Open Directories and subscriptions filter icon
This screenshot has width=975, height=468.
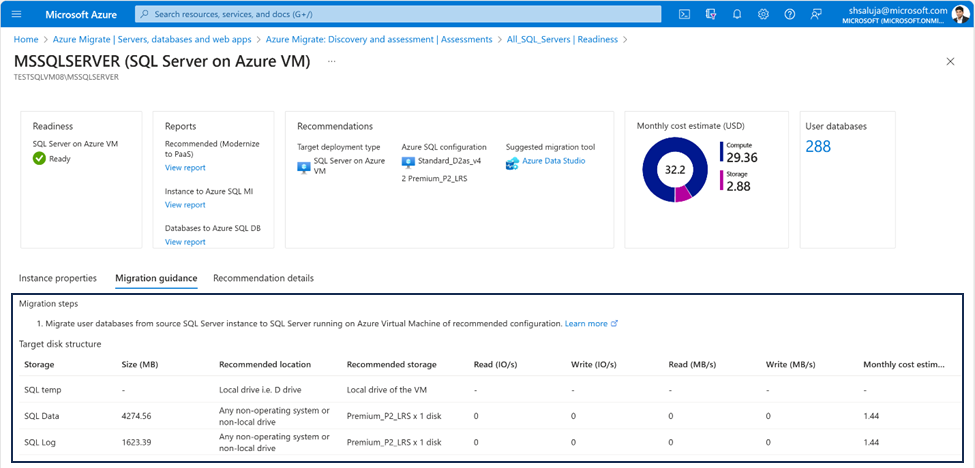(711, 14)
